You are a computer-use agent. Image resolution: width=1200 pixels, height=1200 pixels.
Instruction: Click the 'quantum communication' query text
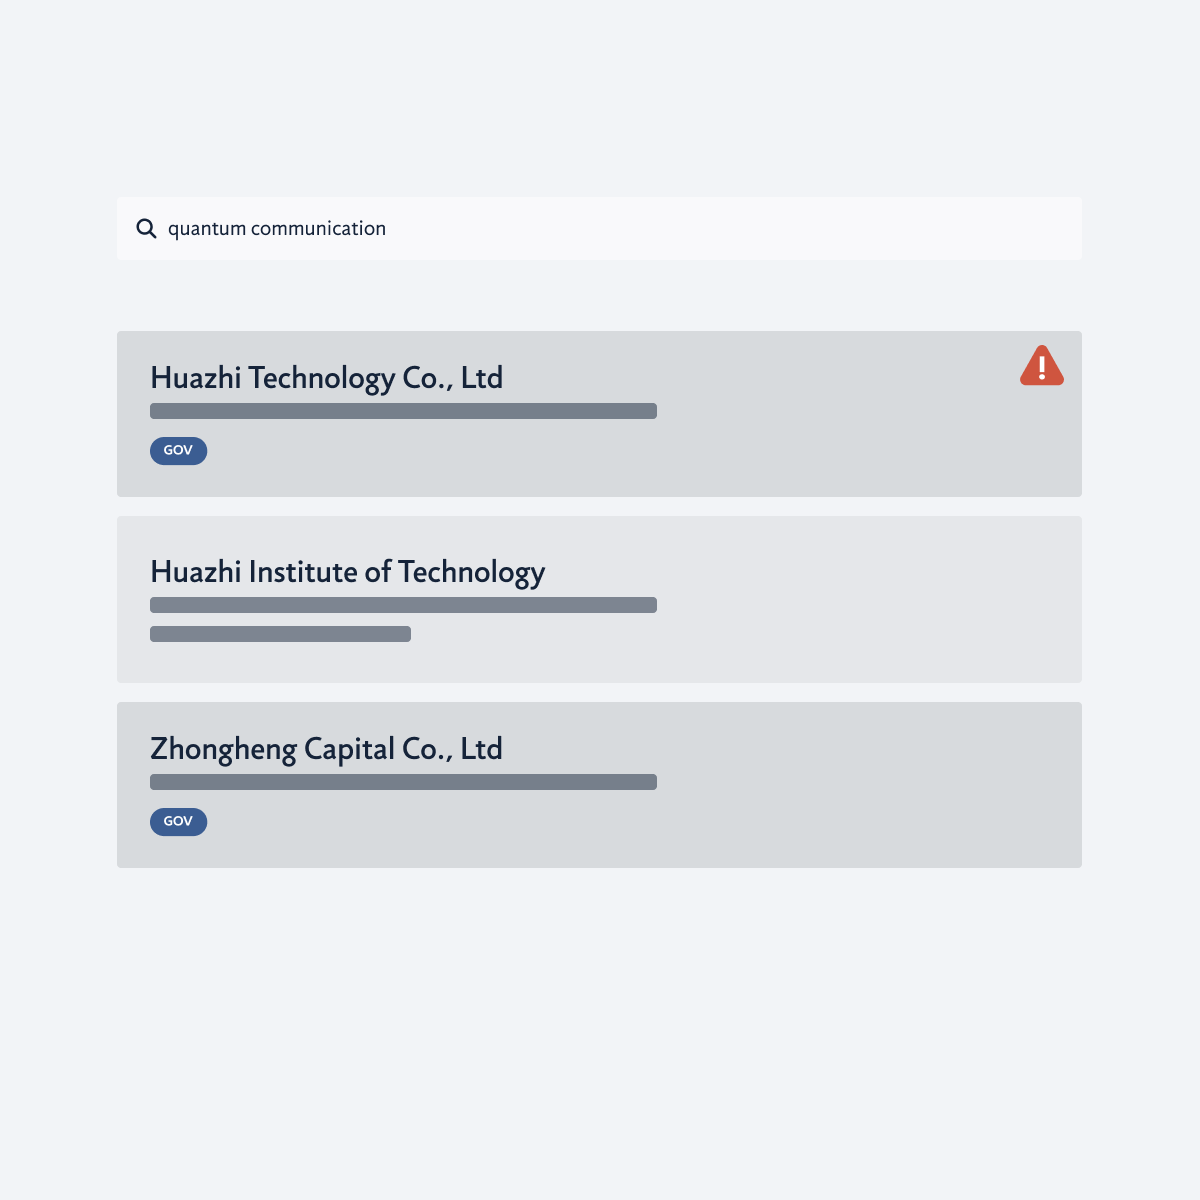pos(277,229)
